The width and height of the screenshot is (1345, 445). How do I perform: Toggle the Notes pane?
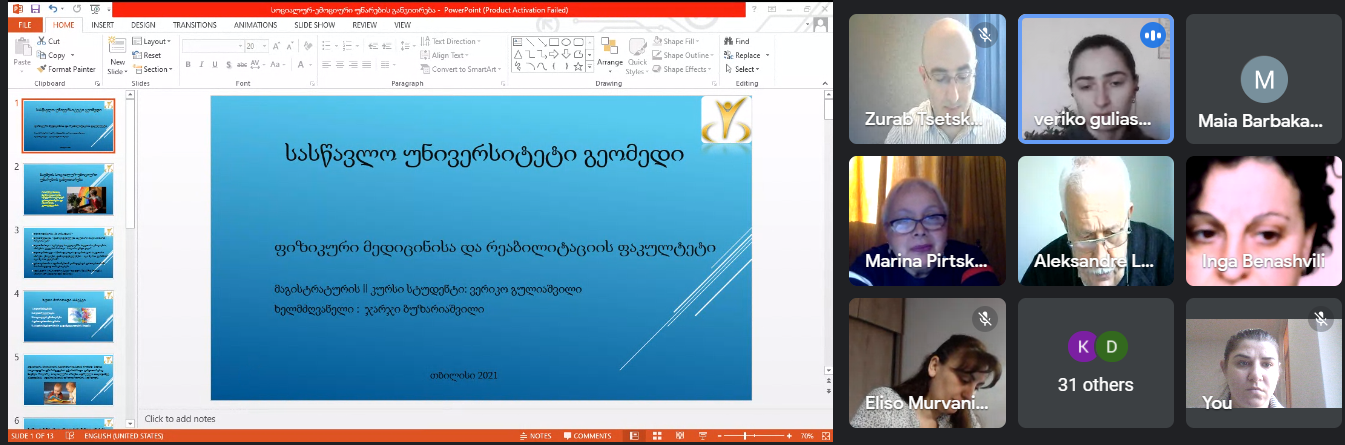click(x=536, y=436)
